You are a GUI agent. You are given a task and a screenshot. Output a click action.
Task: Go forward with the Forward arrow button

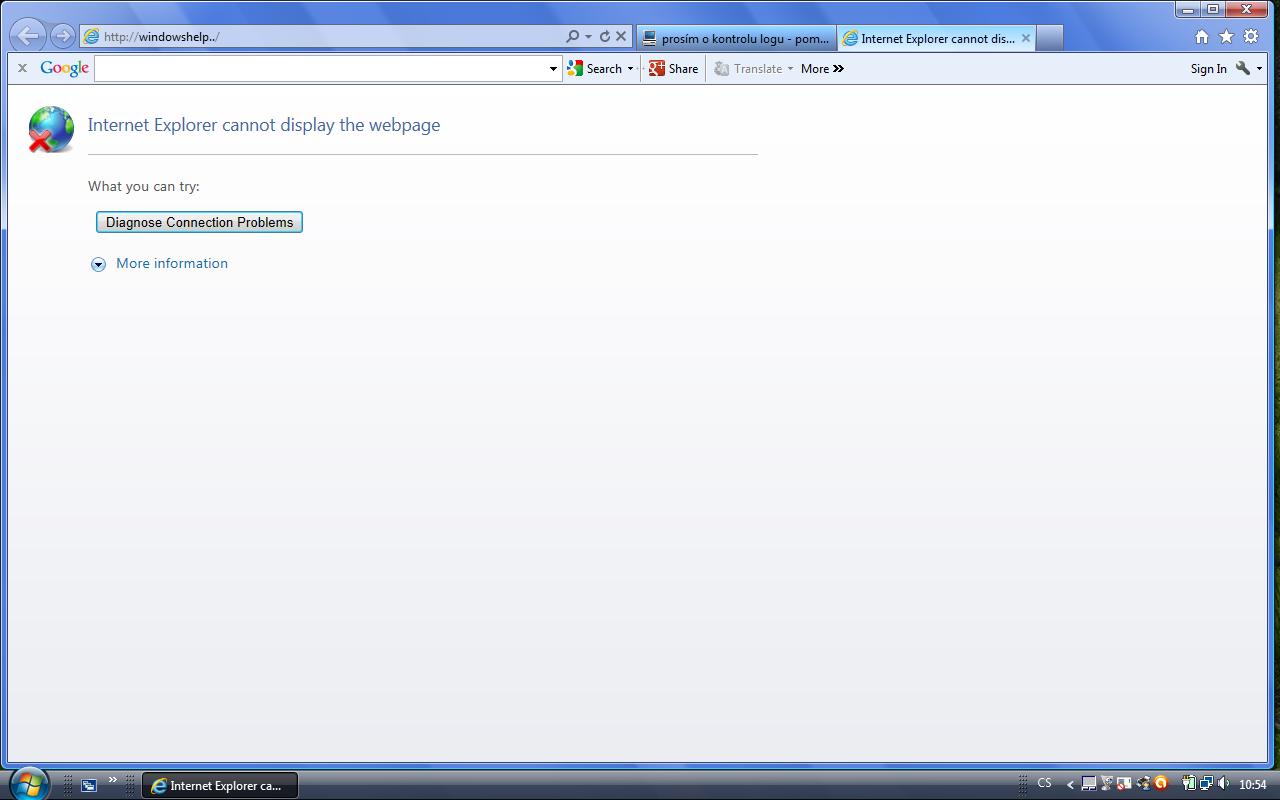[62, 36]
